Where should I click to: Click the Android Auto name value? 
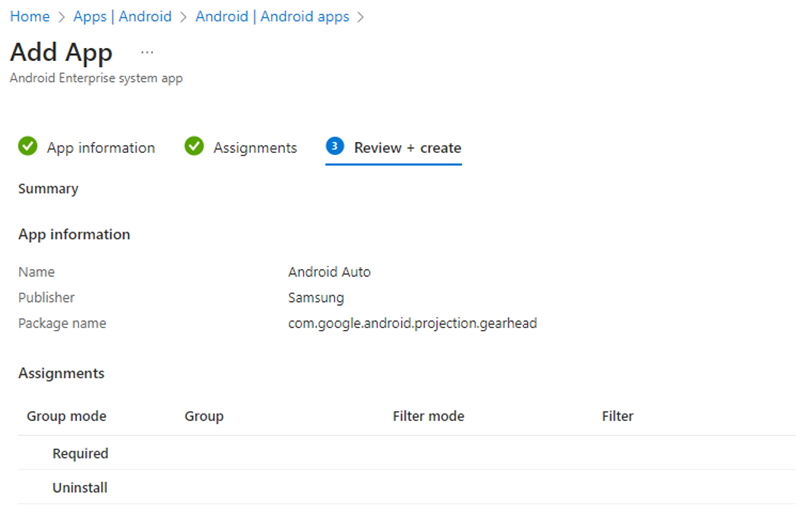click(329, 272)
